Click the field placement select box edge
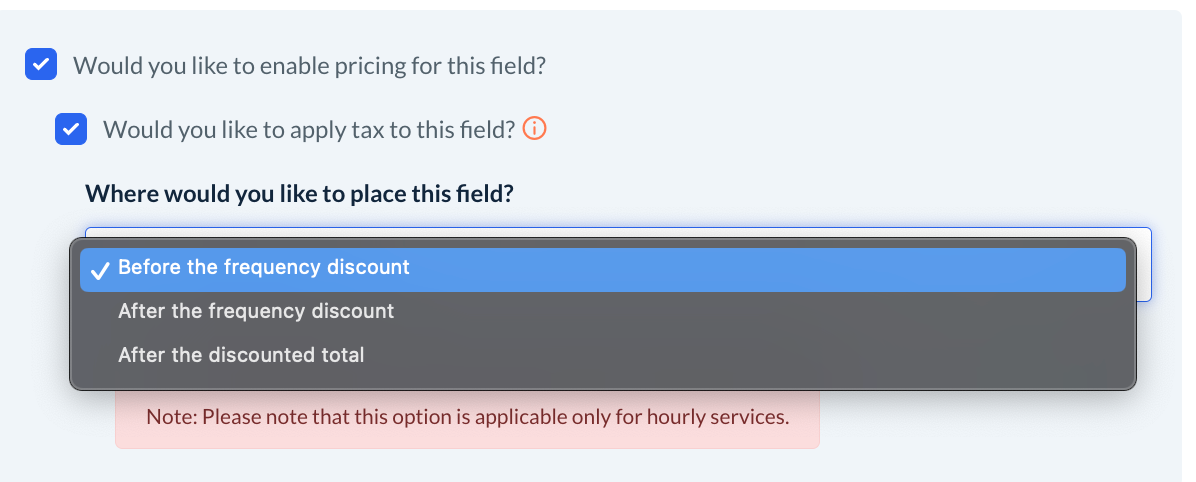This screenshot has height=482, width=1196. coord(1144,265)
